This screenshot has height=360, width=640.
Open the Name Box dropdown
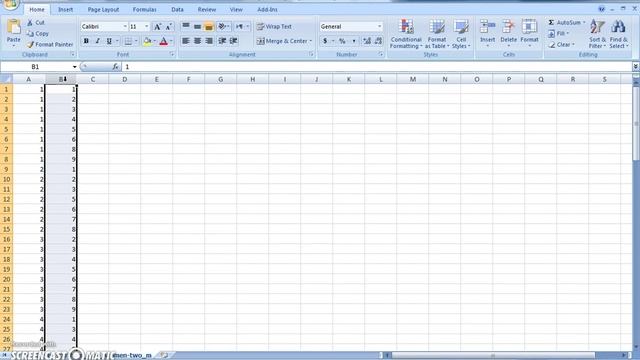tap(74, 67)
